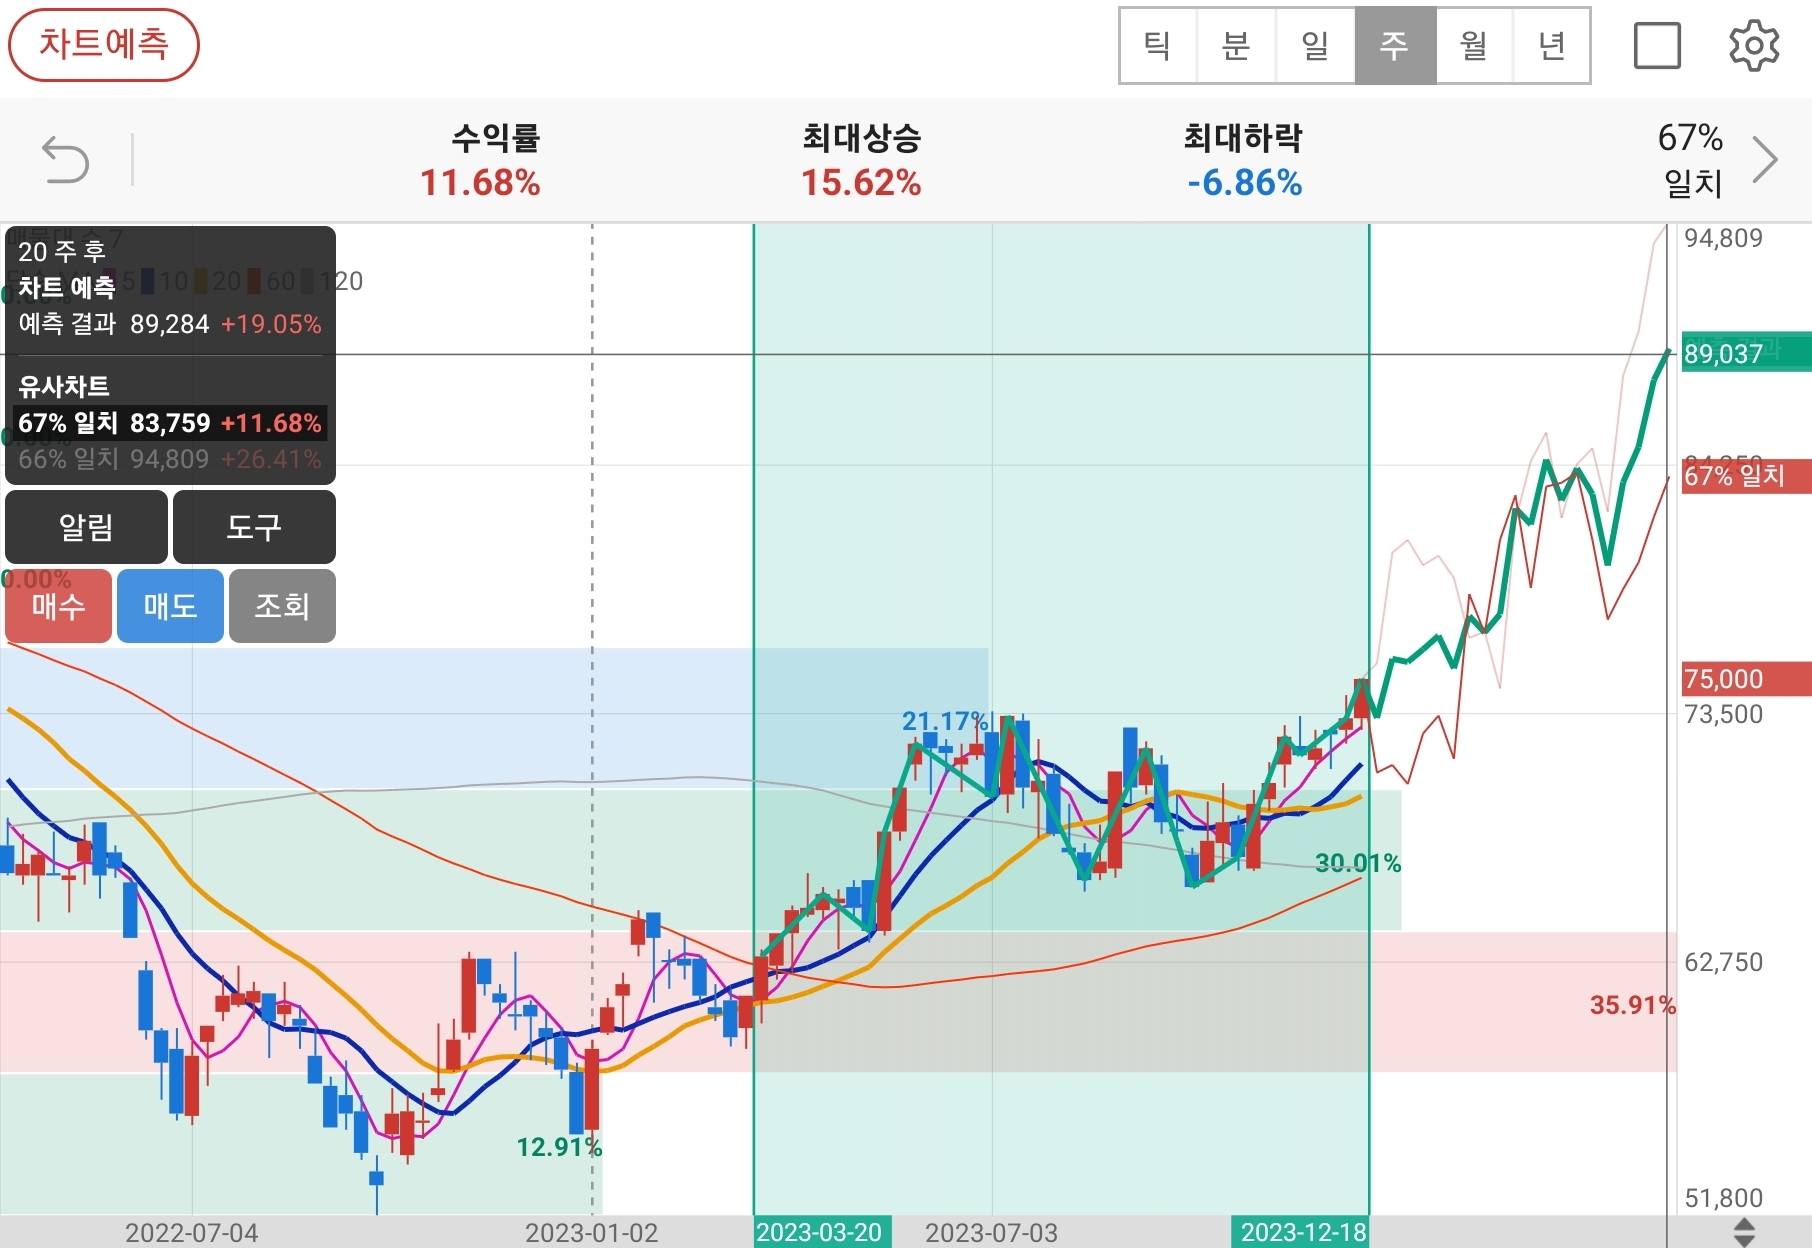This screenshot has height=1248, width=1812.
Task: Open the 도구 tools button
Action: 254,527
